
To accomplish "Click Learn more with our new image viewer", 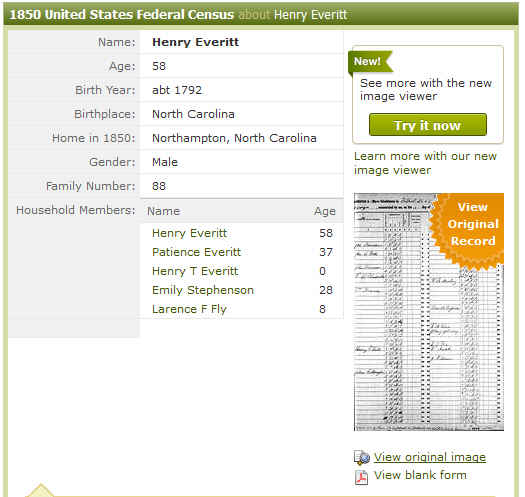I will pos(425,163).
